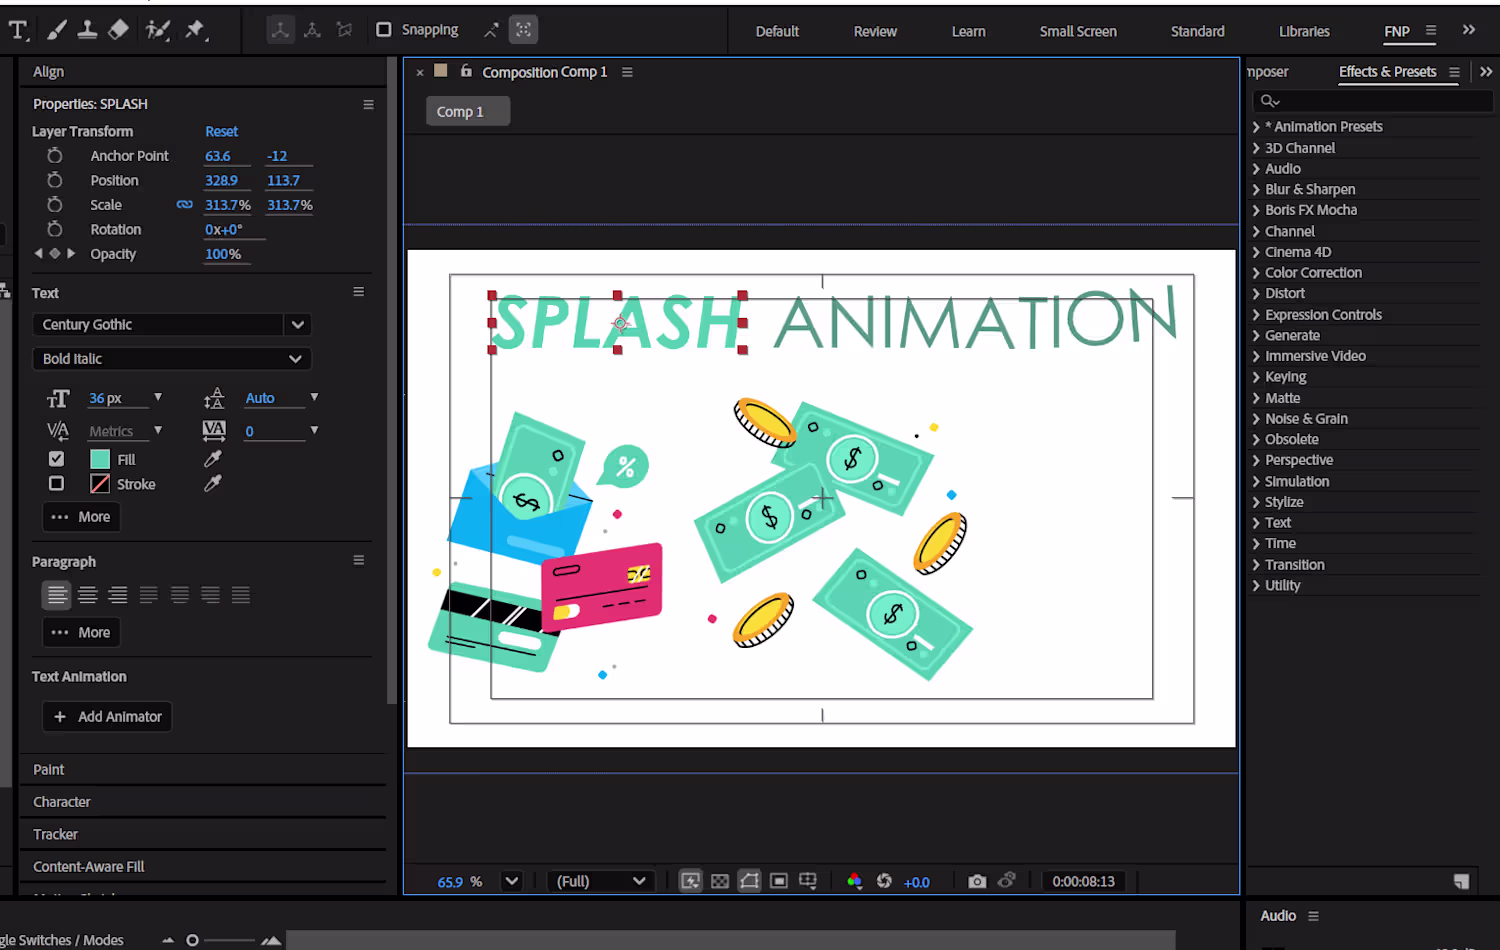Image resolution: width=1500 pixels, height=950 pixels.
Task: Uncheck the Fill checkbox
Action: pyautogui.click(x=57, y=459)
